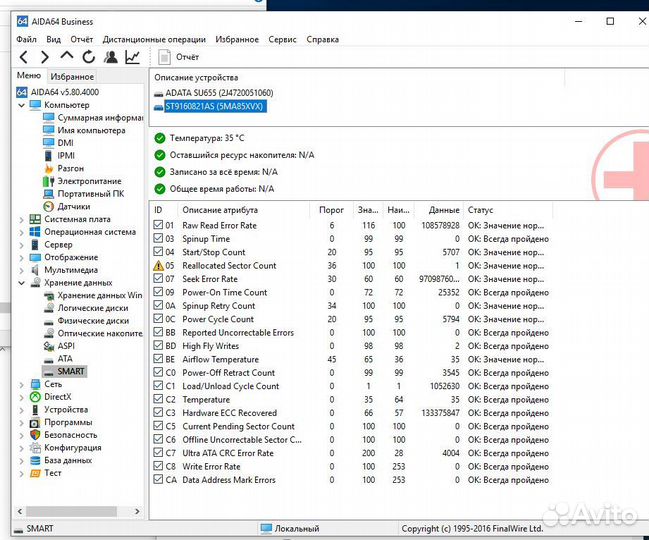Open the Дистанционные операции menu
The width and height of the screenshot is (649, 540).
click(154, 39)
